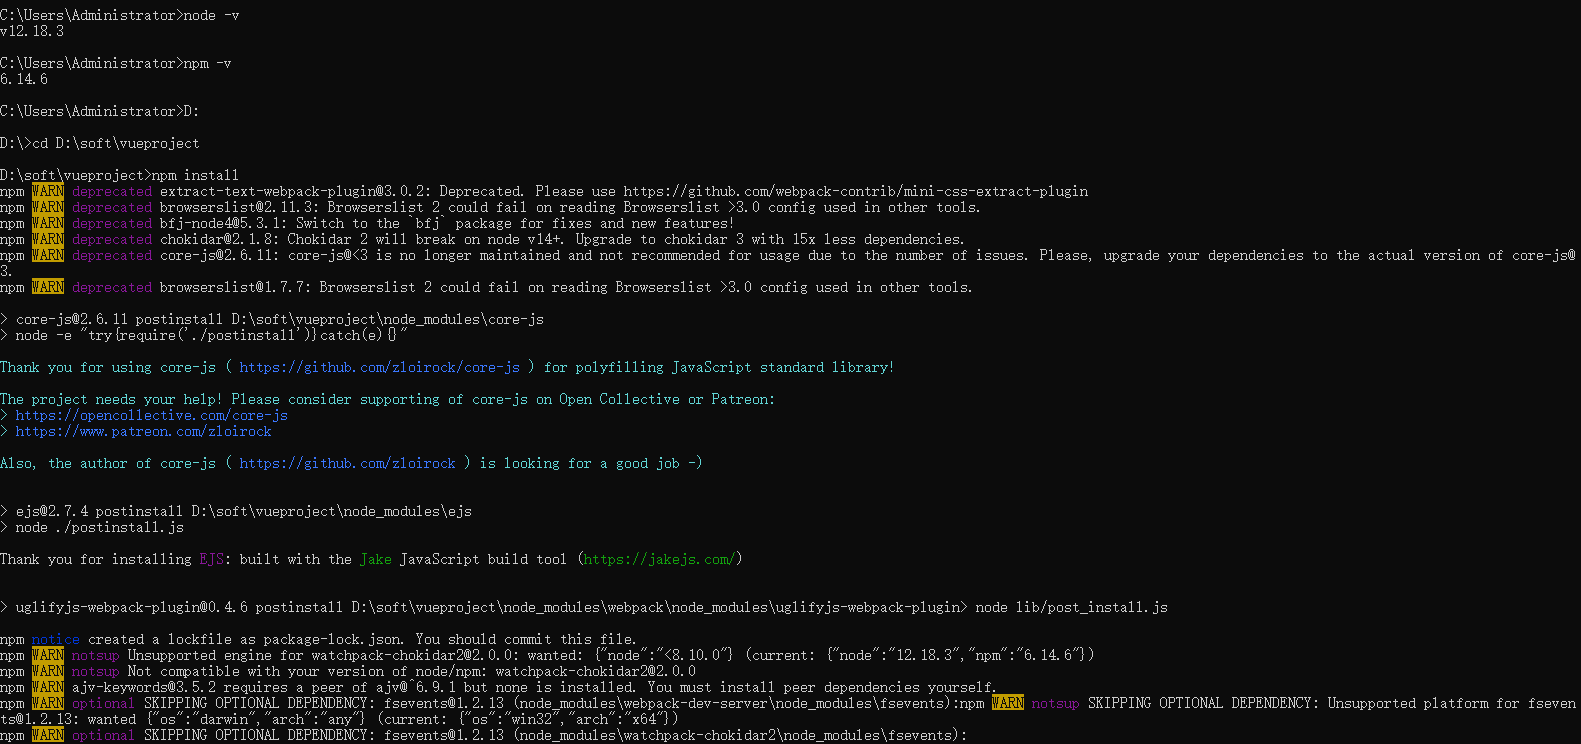This screenshot has height=744, width=1581.
Task: Click 'core-js@2.6.11 postinstall' line
Action: coord(272,319)
